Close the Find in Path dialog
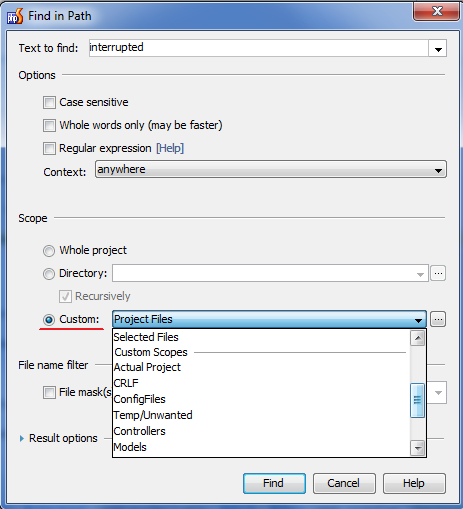 437,12
